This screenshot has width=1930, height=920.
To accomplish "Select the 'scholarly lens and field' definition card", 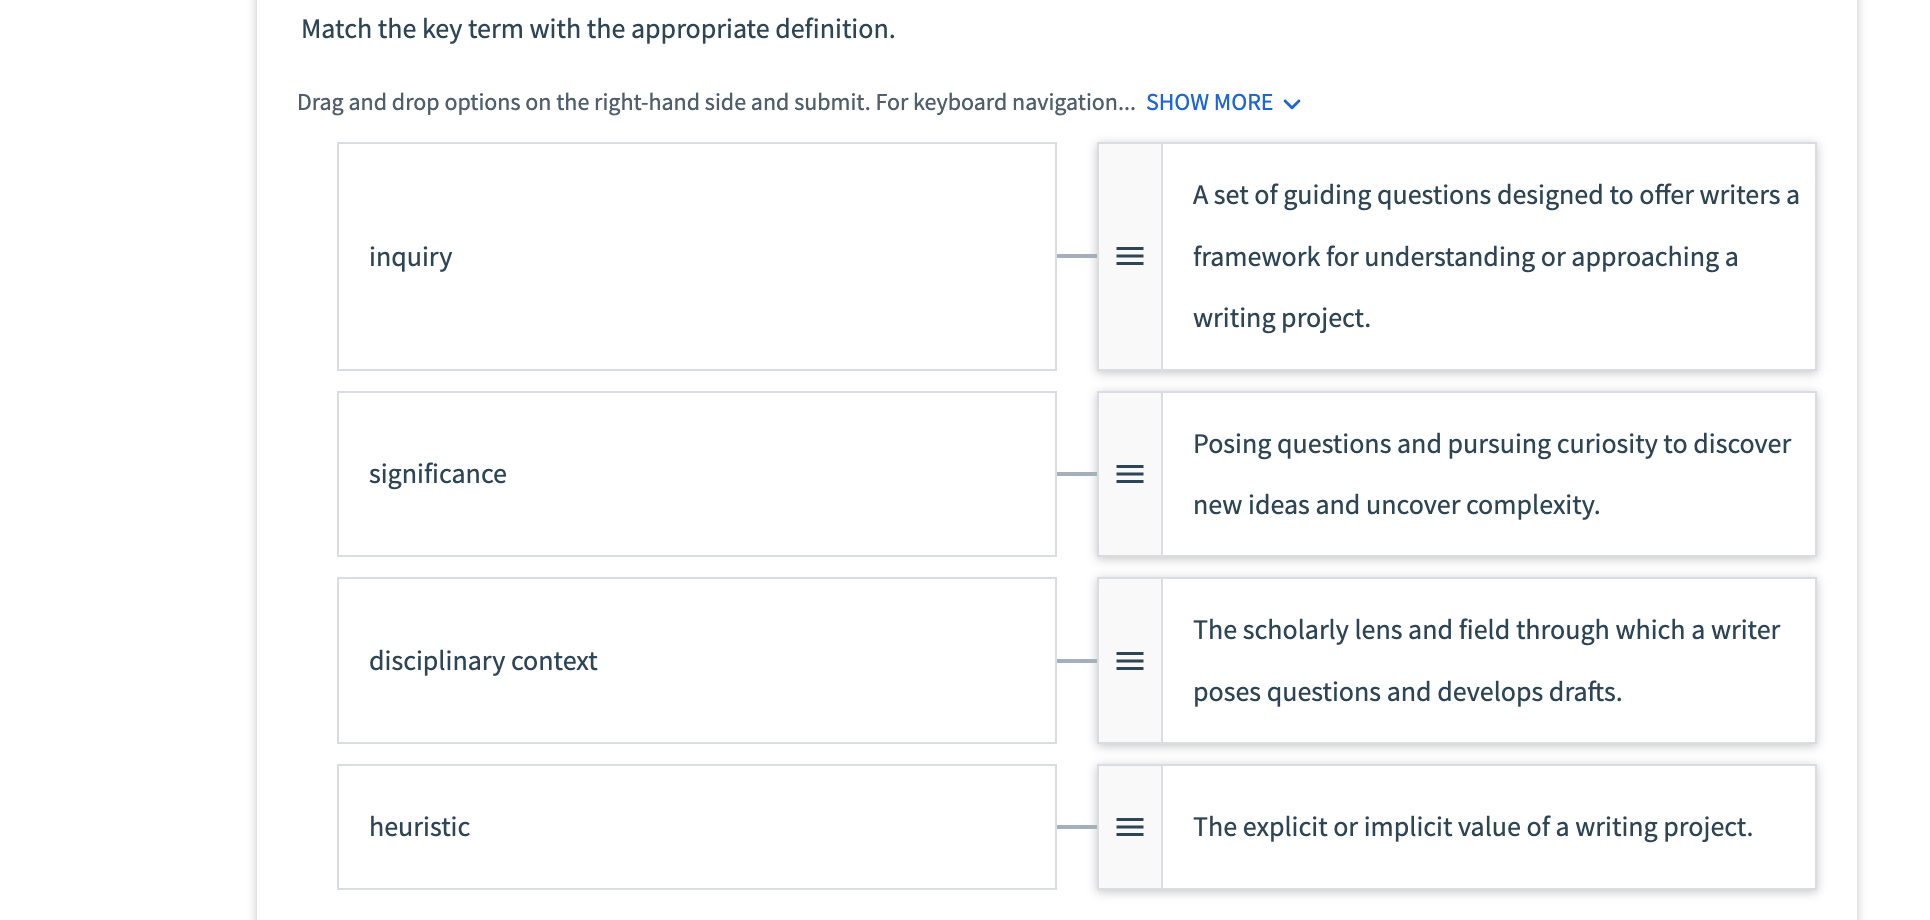I will (1488, 661).
